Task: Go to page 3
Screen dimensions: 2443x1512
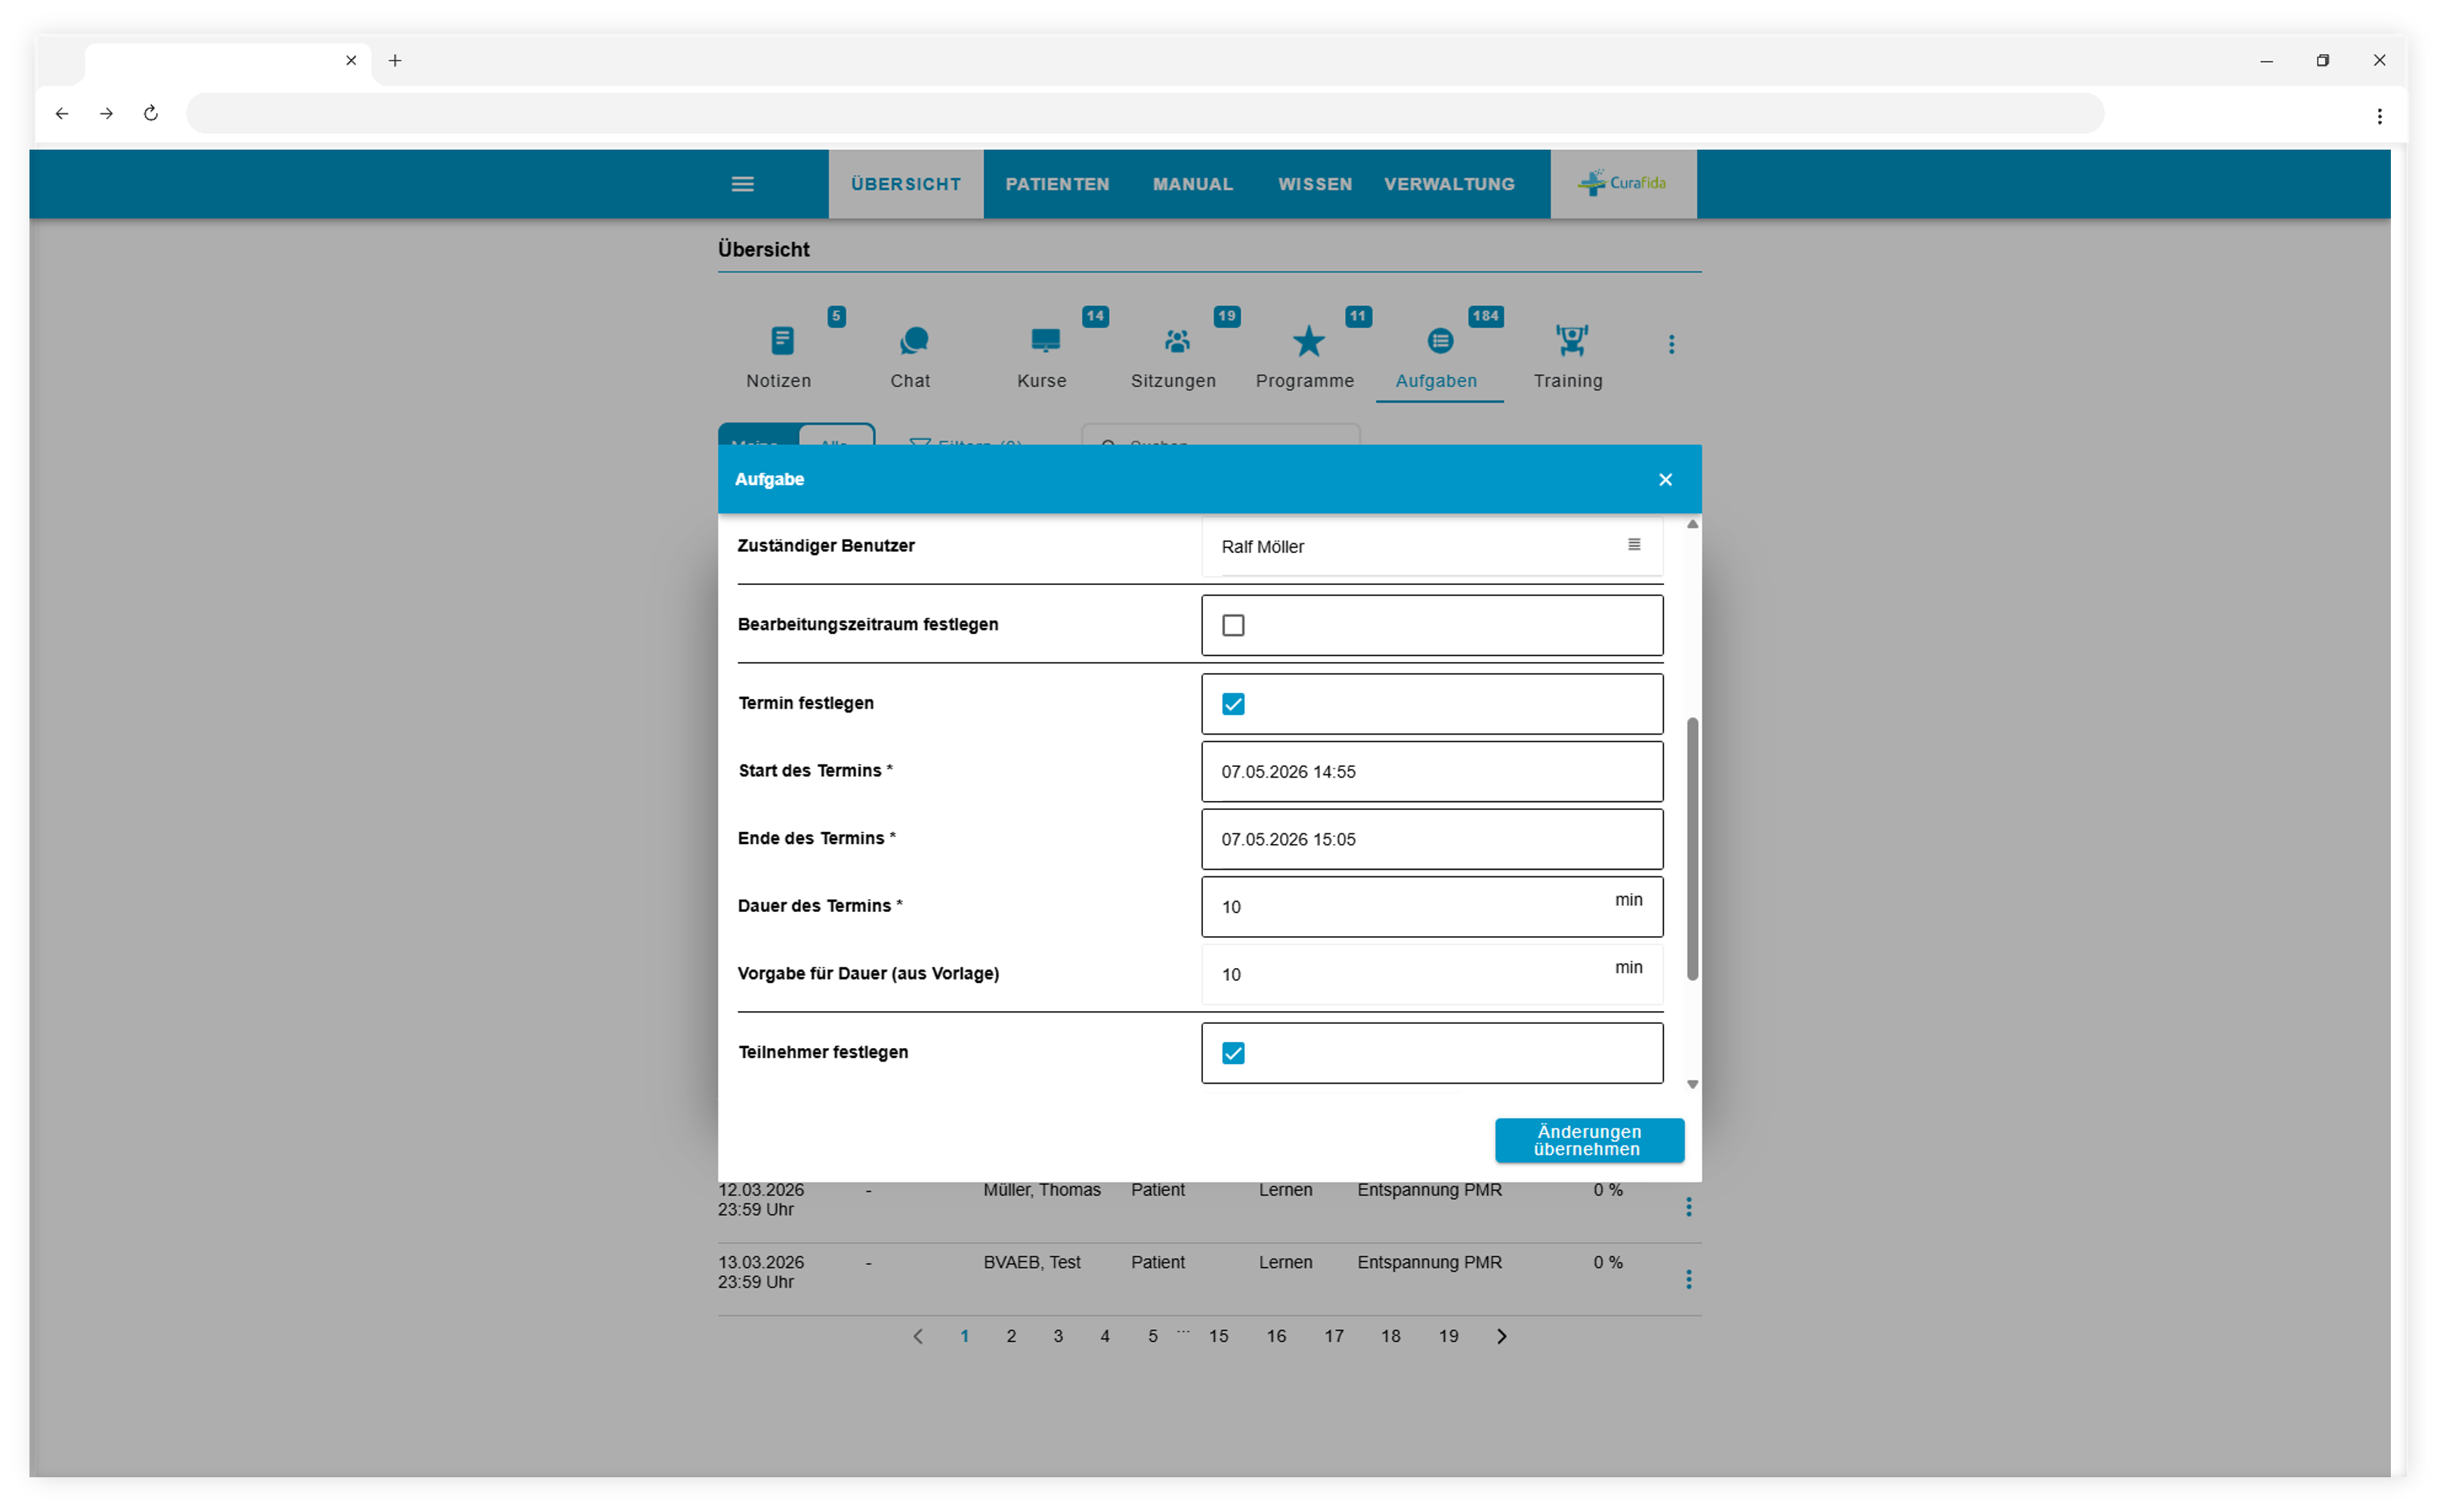Action: click(1058, 1336)
